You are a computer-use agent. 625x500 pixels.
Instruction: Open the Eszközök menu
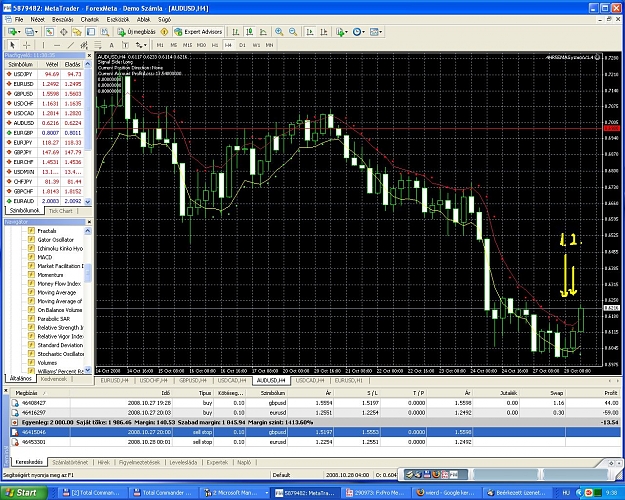[118, 19]
